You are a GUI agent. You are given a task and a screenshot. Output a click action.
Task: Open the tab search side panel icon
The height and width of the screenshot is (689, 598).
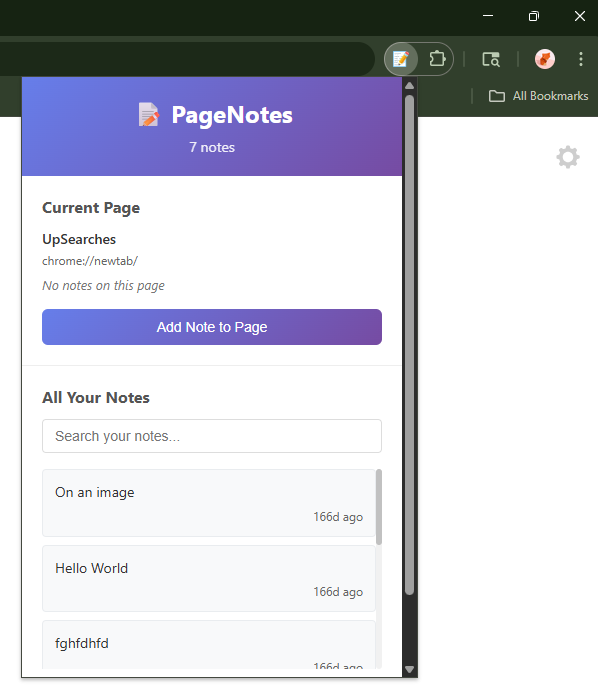pos(491,59)
